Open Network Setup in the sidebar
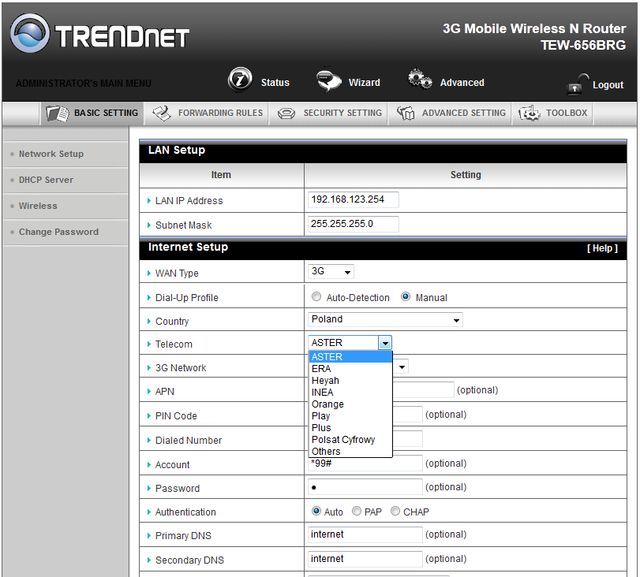 pos(51,154)
